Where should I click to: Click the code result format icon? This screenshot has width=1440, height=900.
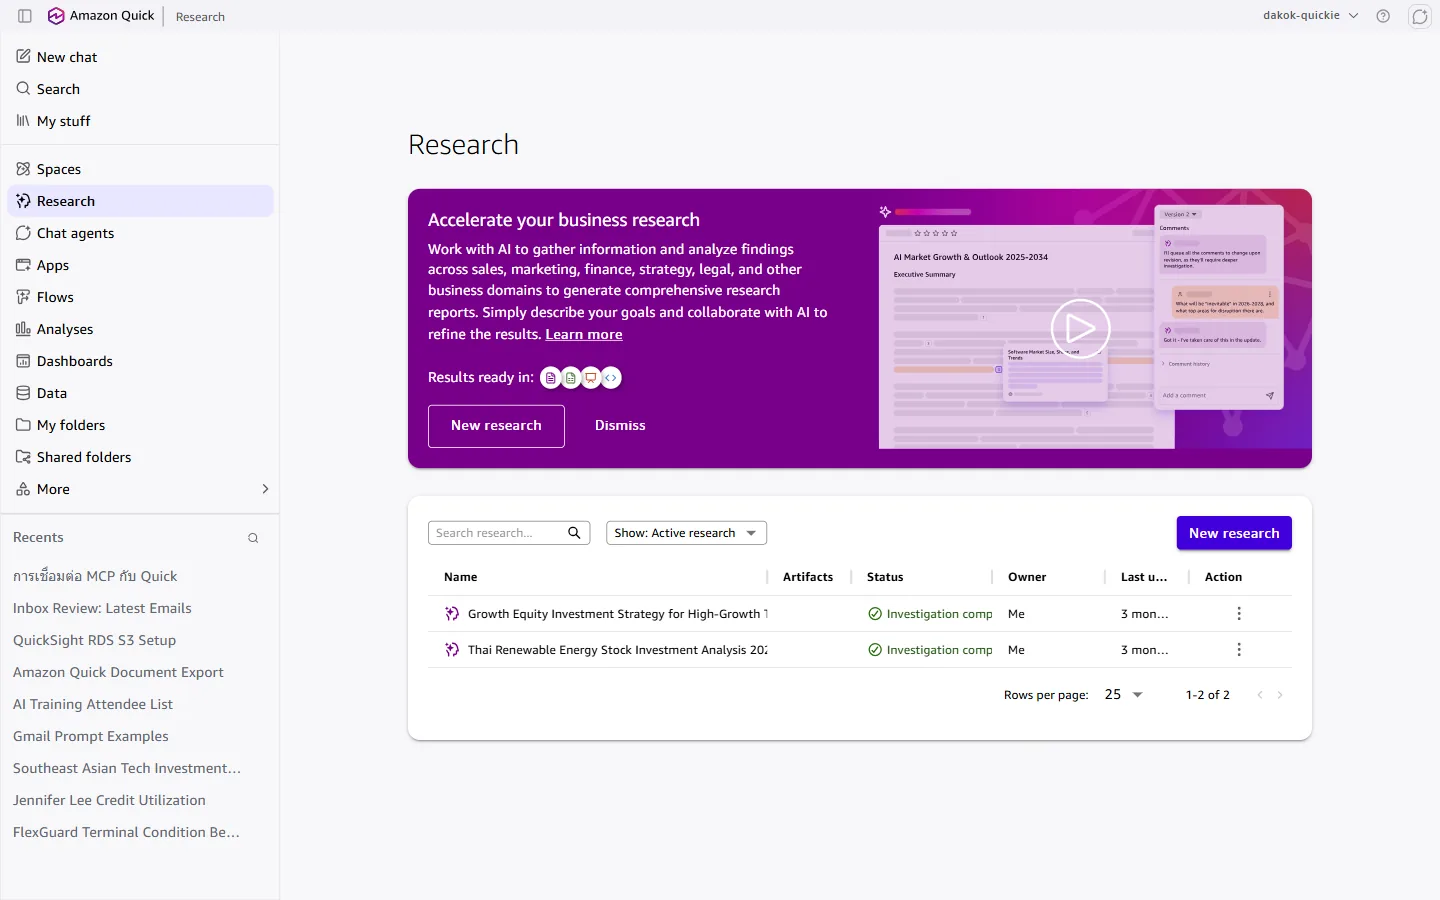click(x=611, y=378)
